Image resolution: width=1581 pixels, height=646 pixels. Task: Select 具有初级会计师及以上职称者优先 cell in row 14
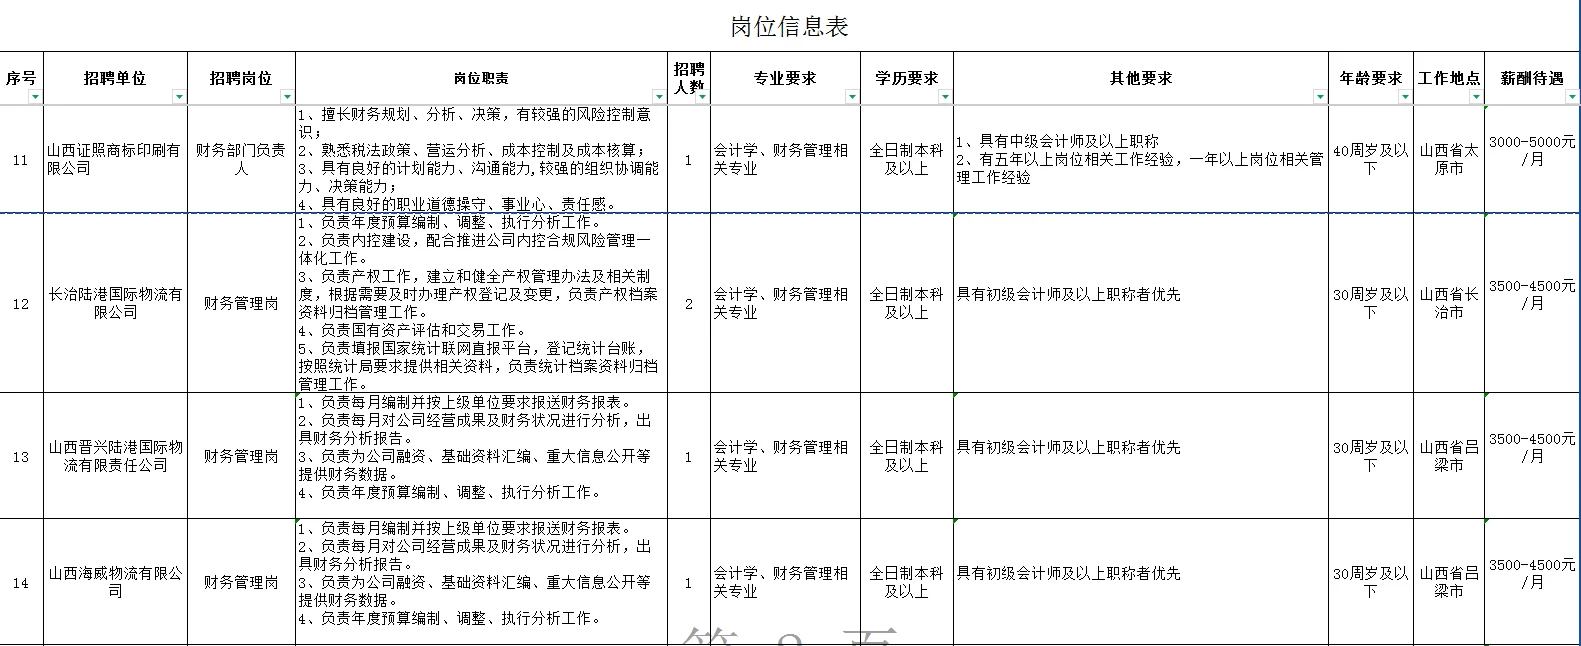point(1141,582)
